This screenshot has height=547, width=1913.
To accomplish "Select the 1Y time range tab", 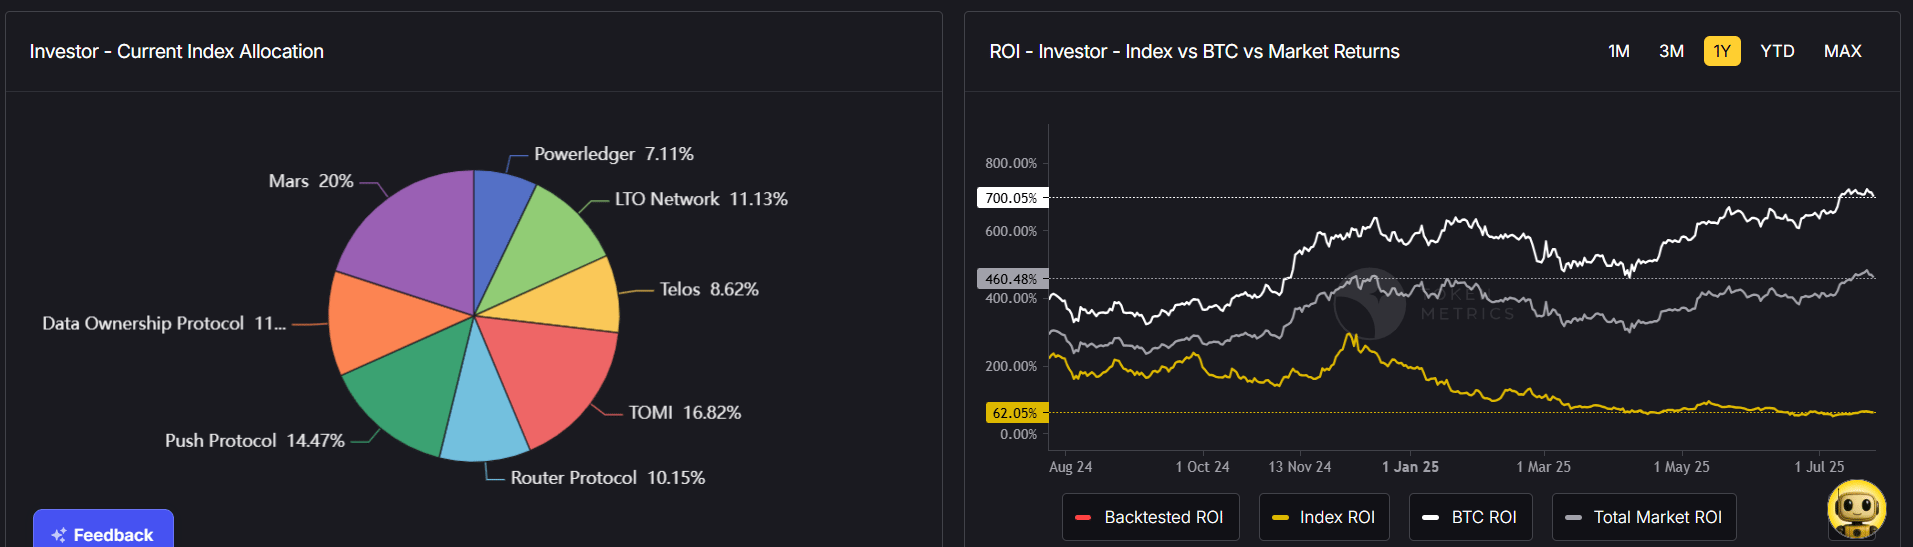I will 1722,51.
